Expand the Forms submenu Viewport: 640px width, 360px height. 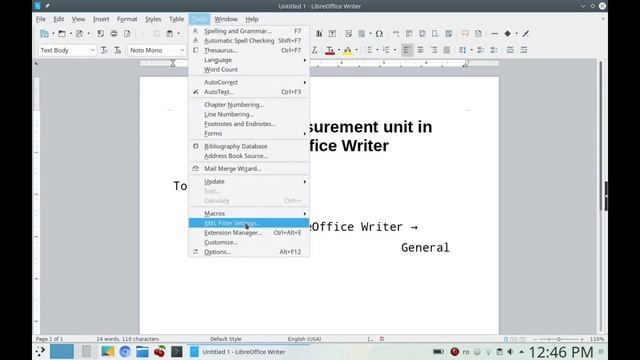249,133
